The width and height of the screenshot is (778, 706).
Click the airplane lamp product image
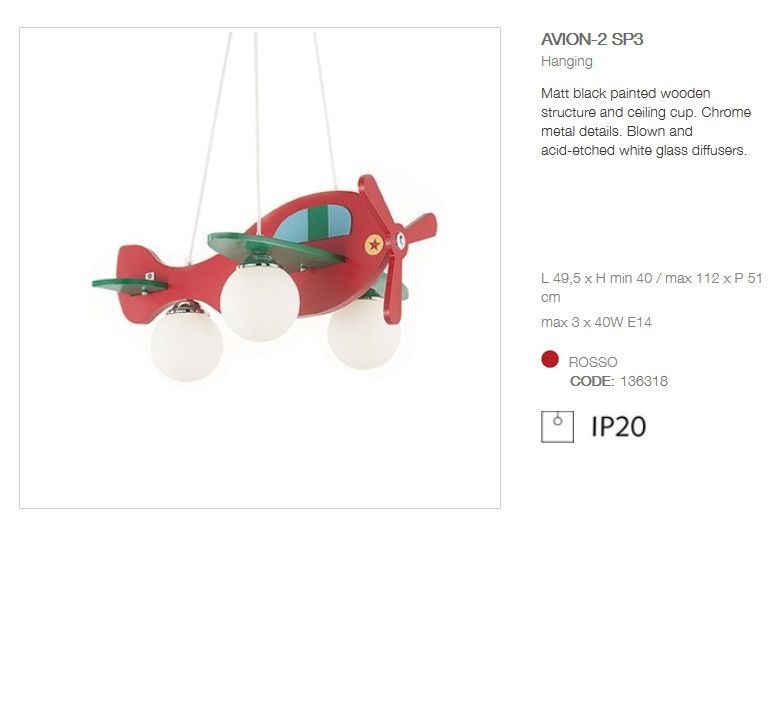tap(260, 268)
